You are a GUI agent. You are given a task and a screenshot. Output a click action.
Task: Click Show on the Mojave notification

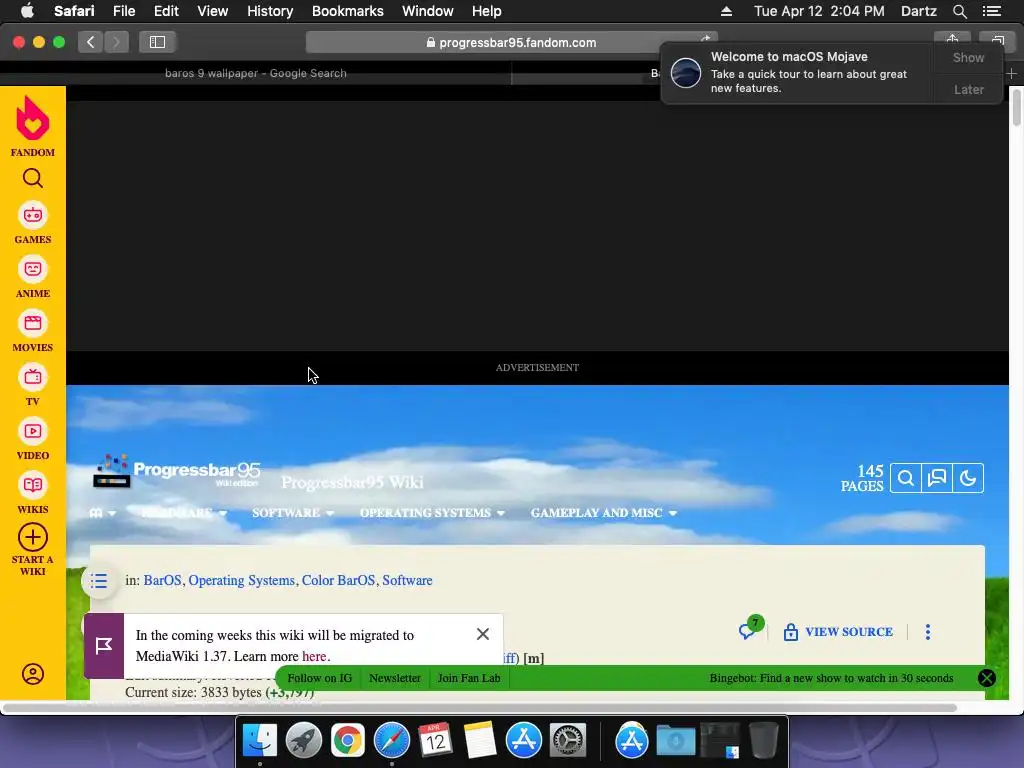point(968,57)
